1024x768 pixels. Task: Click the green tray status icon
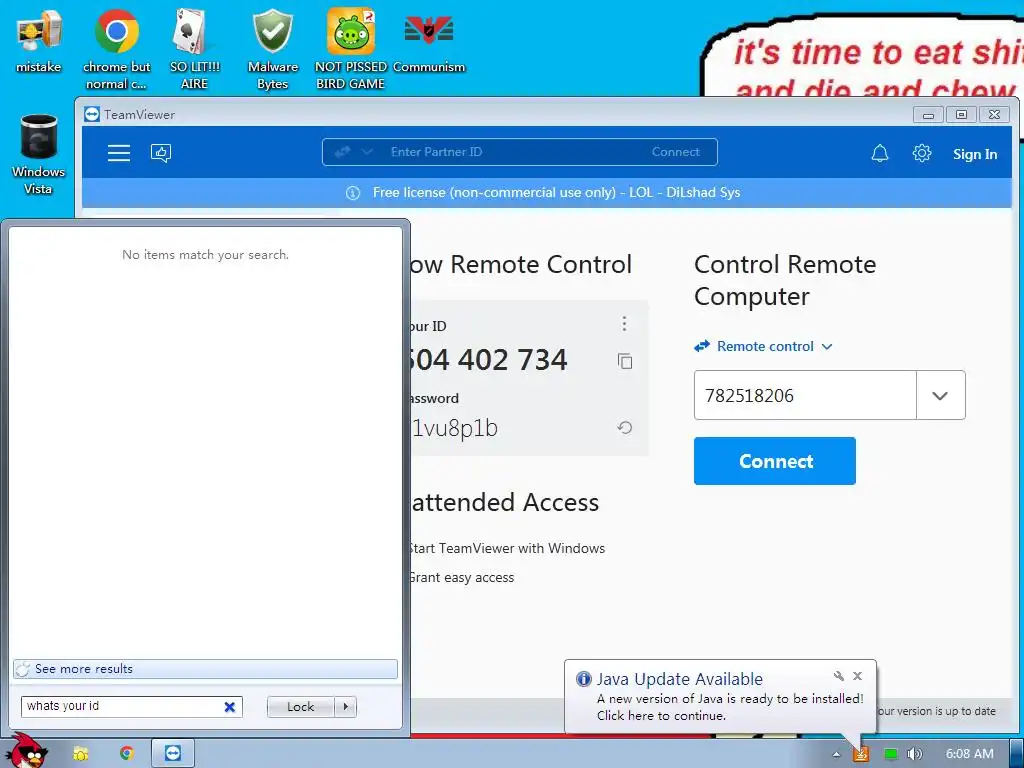click(890, 754)
